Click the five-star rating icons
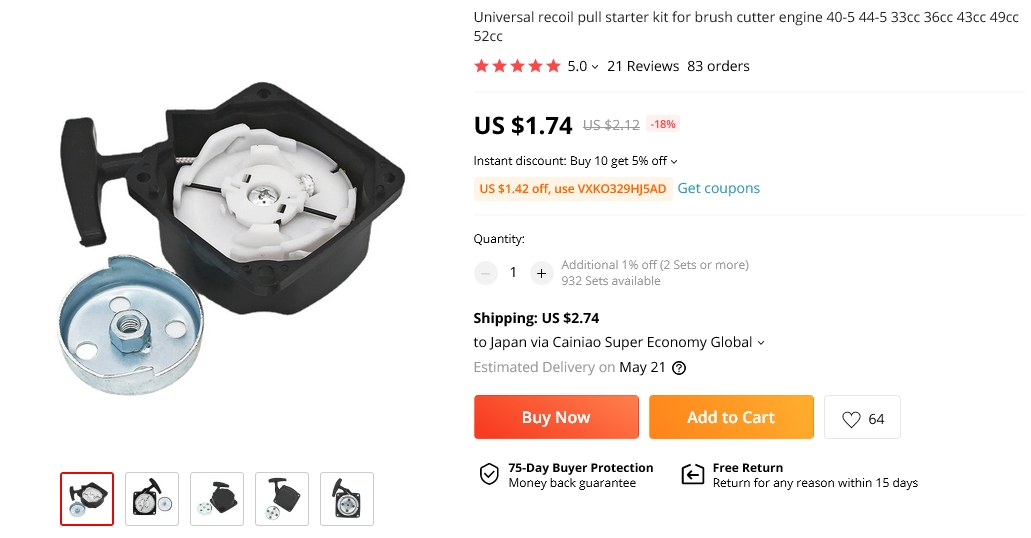This screenshot has height=538, width=1031. (517, 66)
